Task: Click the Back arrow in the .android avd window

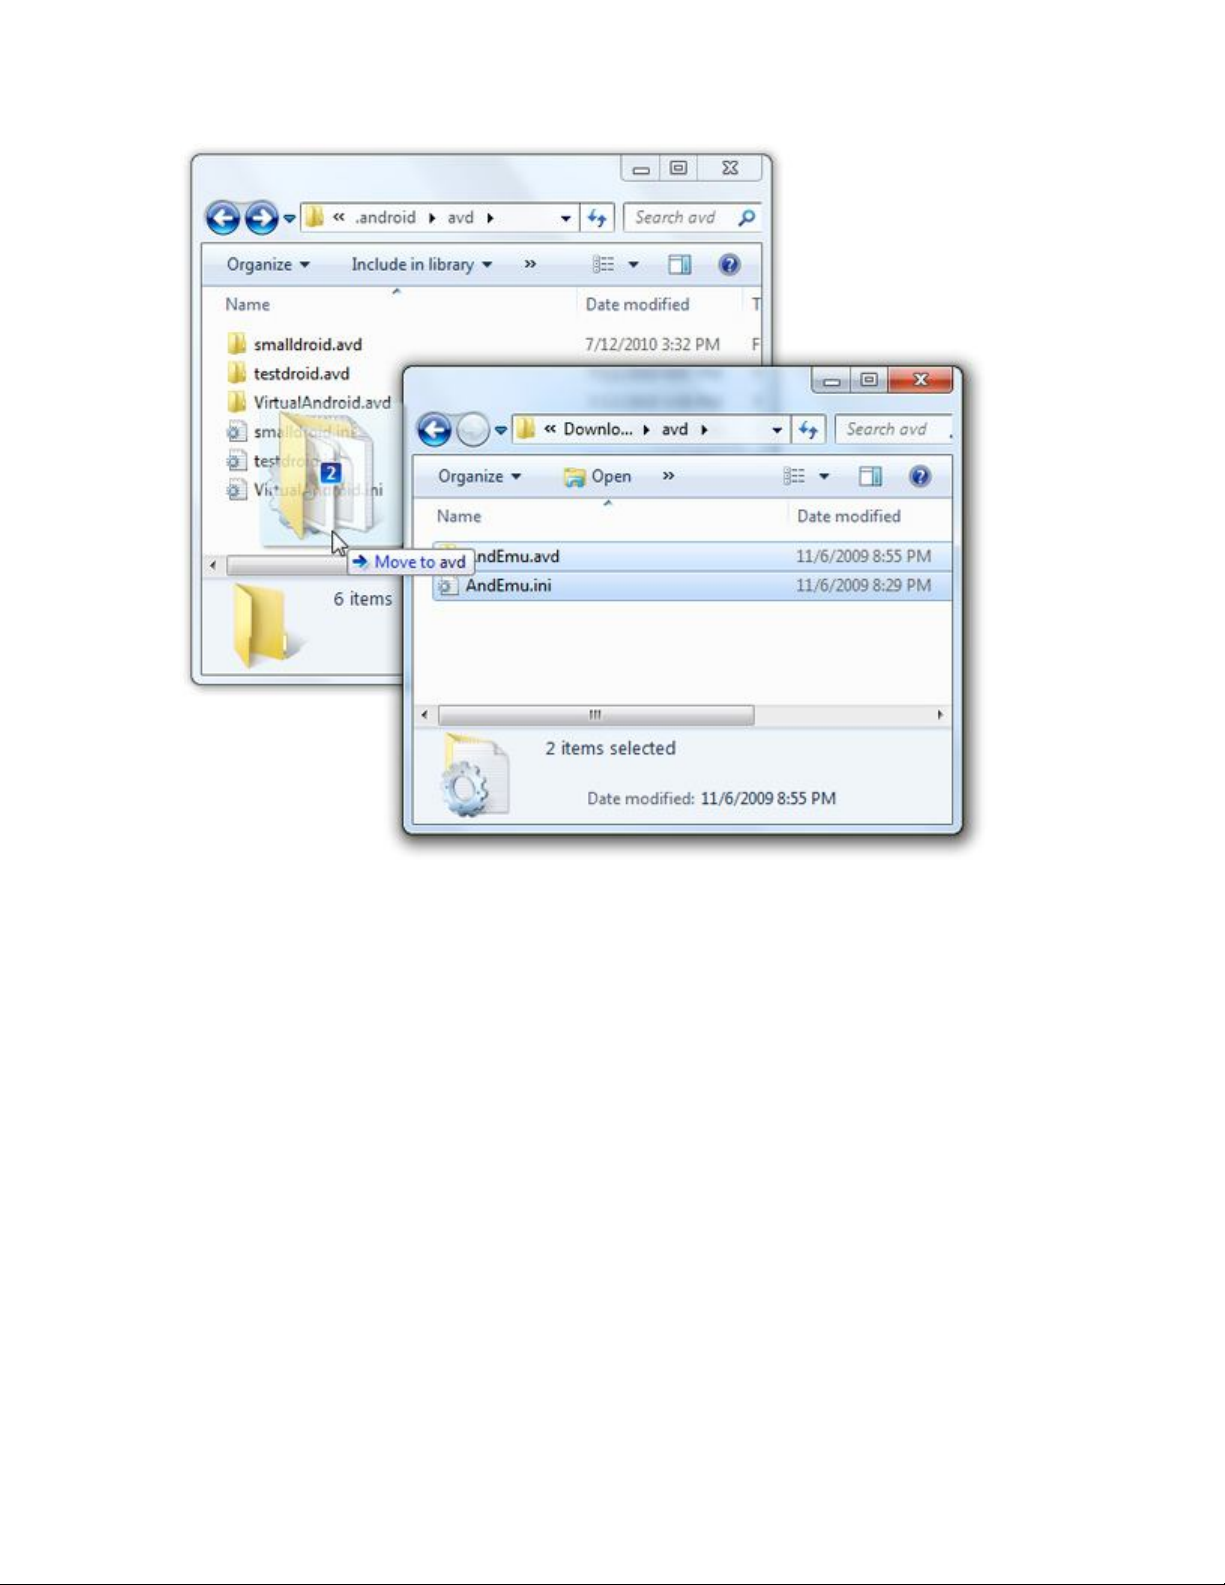Action: [222, 218]
